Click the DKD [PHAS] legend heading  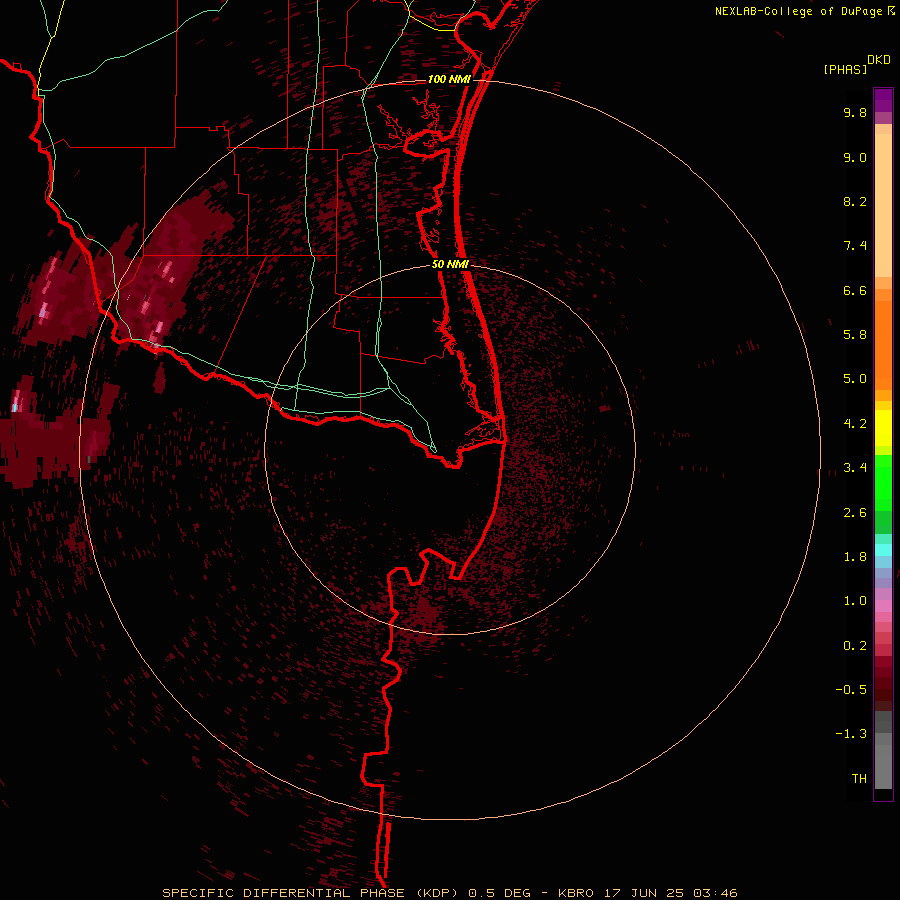[857, 64]
